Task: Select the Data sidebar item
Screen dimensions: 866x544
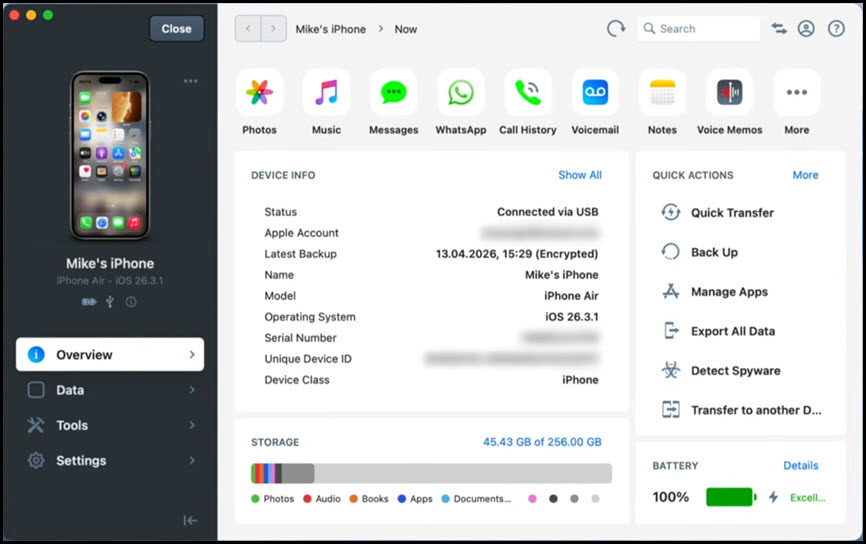Action: click(x=110, y=390)
